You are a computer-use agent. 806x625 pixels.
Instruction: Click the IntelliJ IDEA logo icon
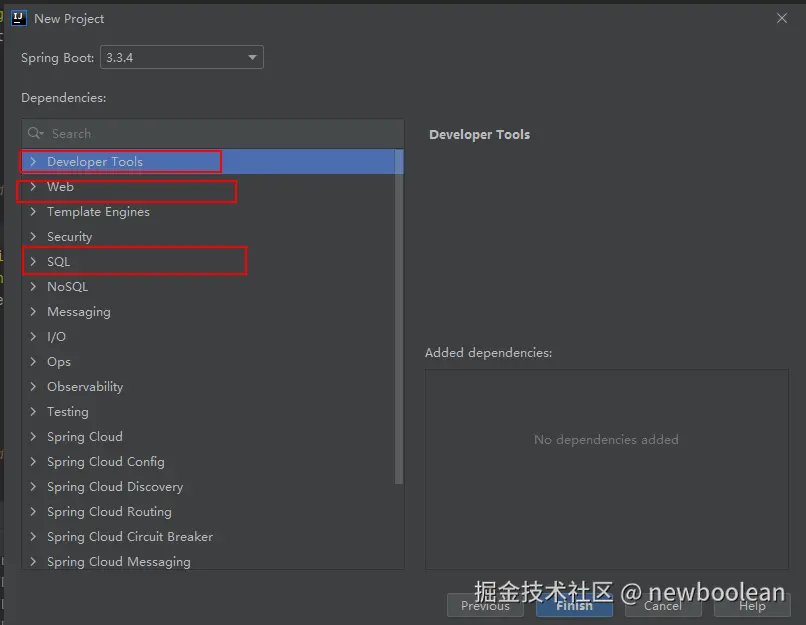tap(19, 18)
